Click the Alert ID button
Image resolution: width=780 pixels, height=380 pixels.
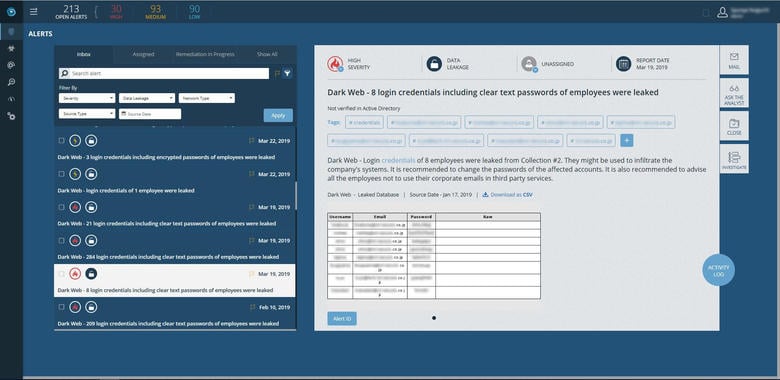(342, 319)
